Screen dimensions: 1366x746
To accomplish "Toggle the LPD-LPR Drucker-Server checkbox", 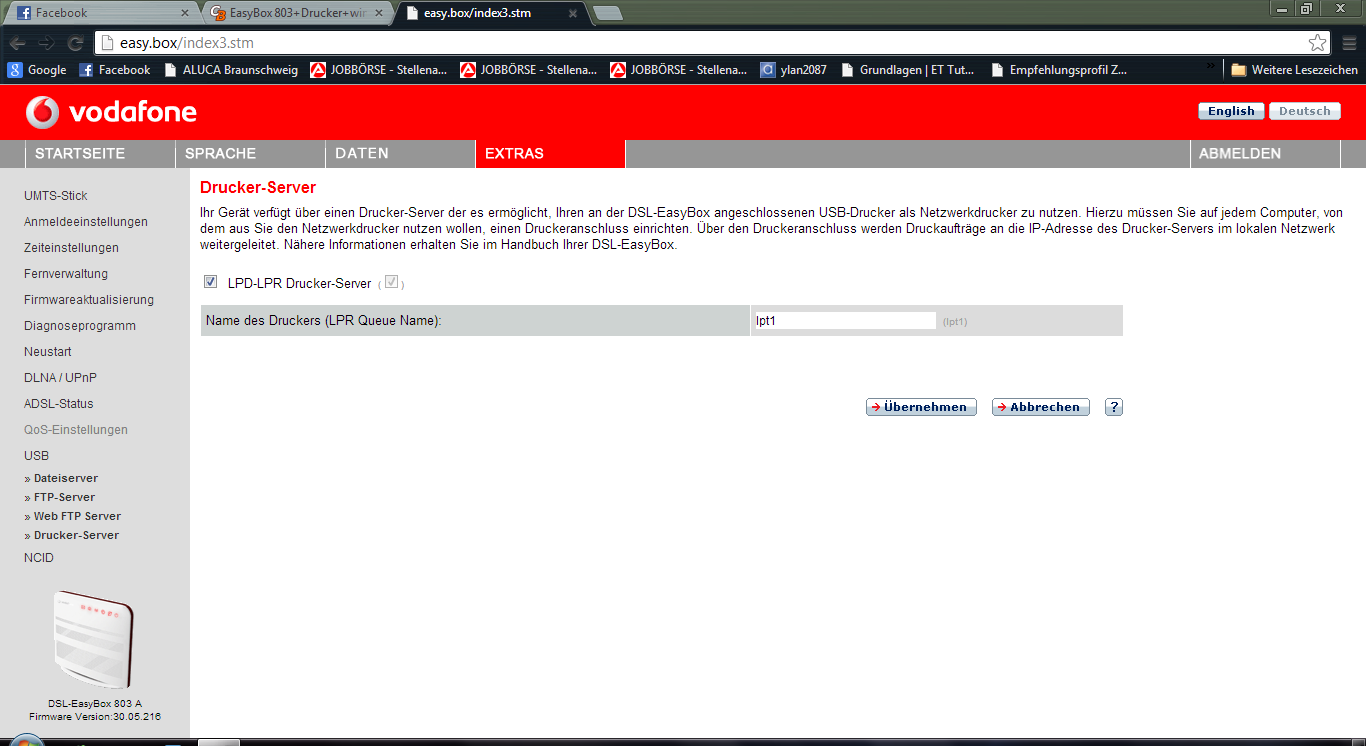I will [210, 282].
